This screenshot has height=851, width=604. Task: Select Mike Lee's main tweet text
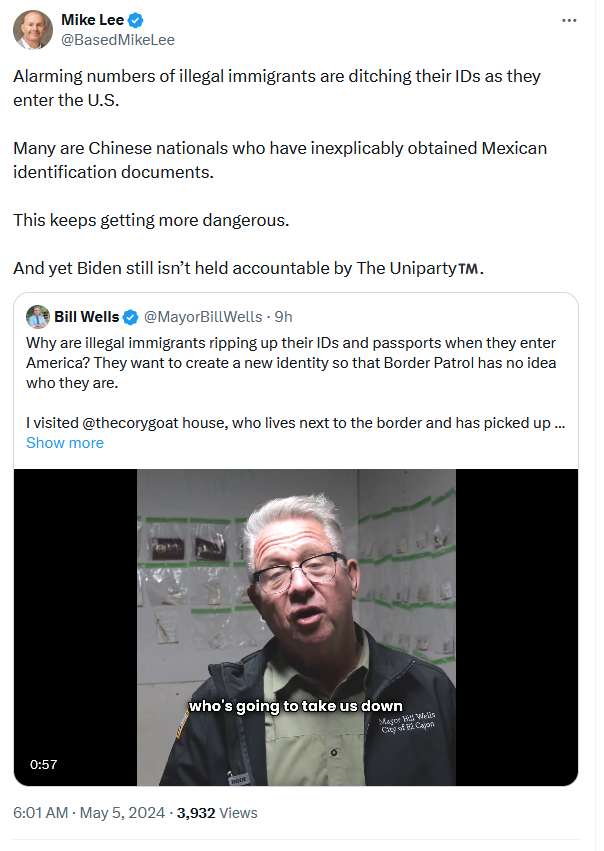[280, 172]
